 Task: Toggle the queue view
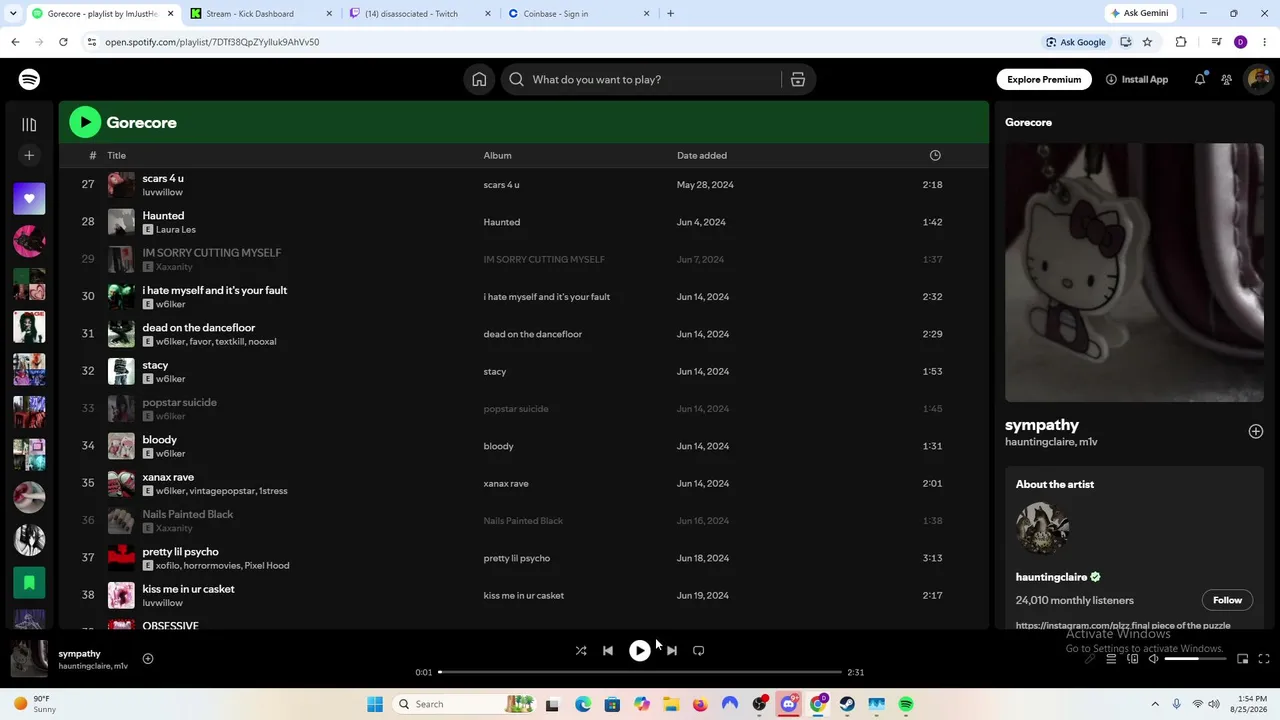[x=1111, y=659]
